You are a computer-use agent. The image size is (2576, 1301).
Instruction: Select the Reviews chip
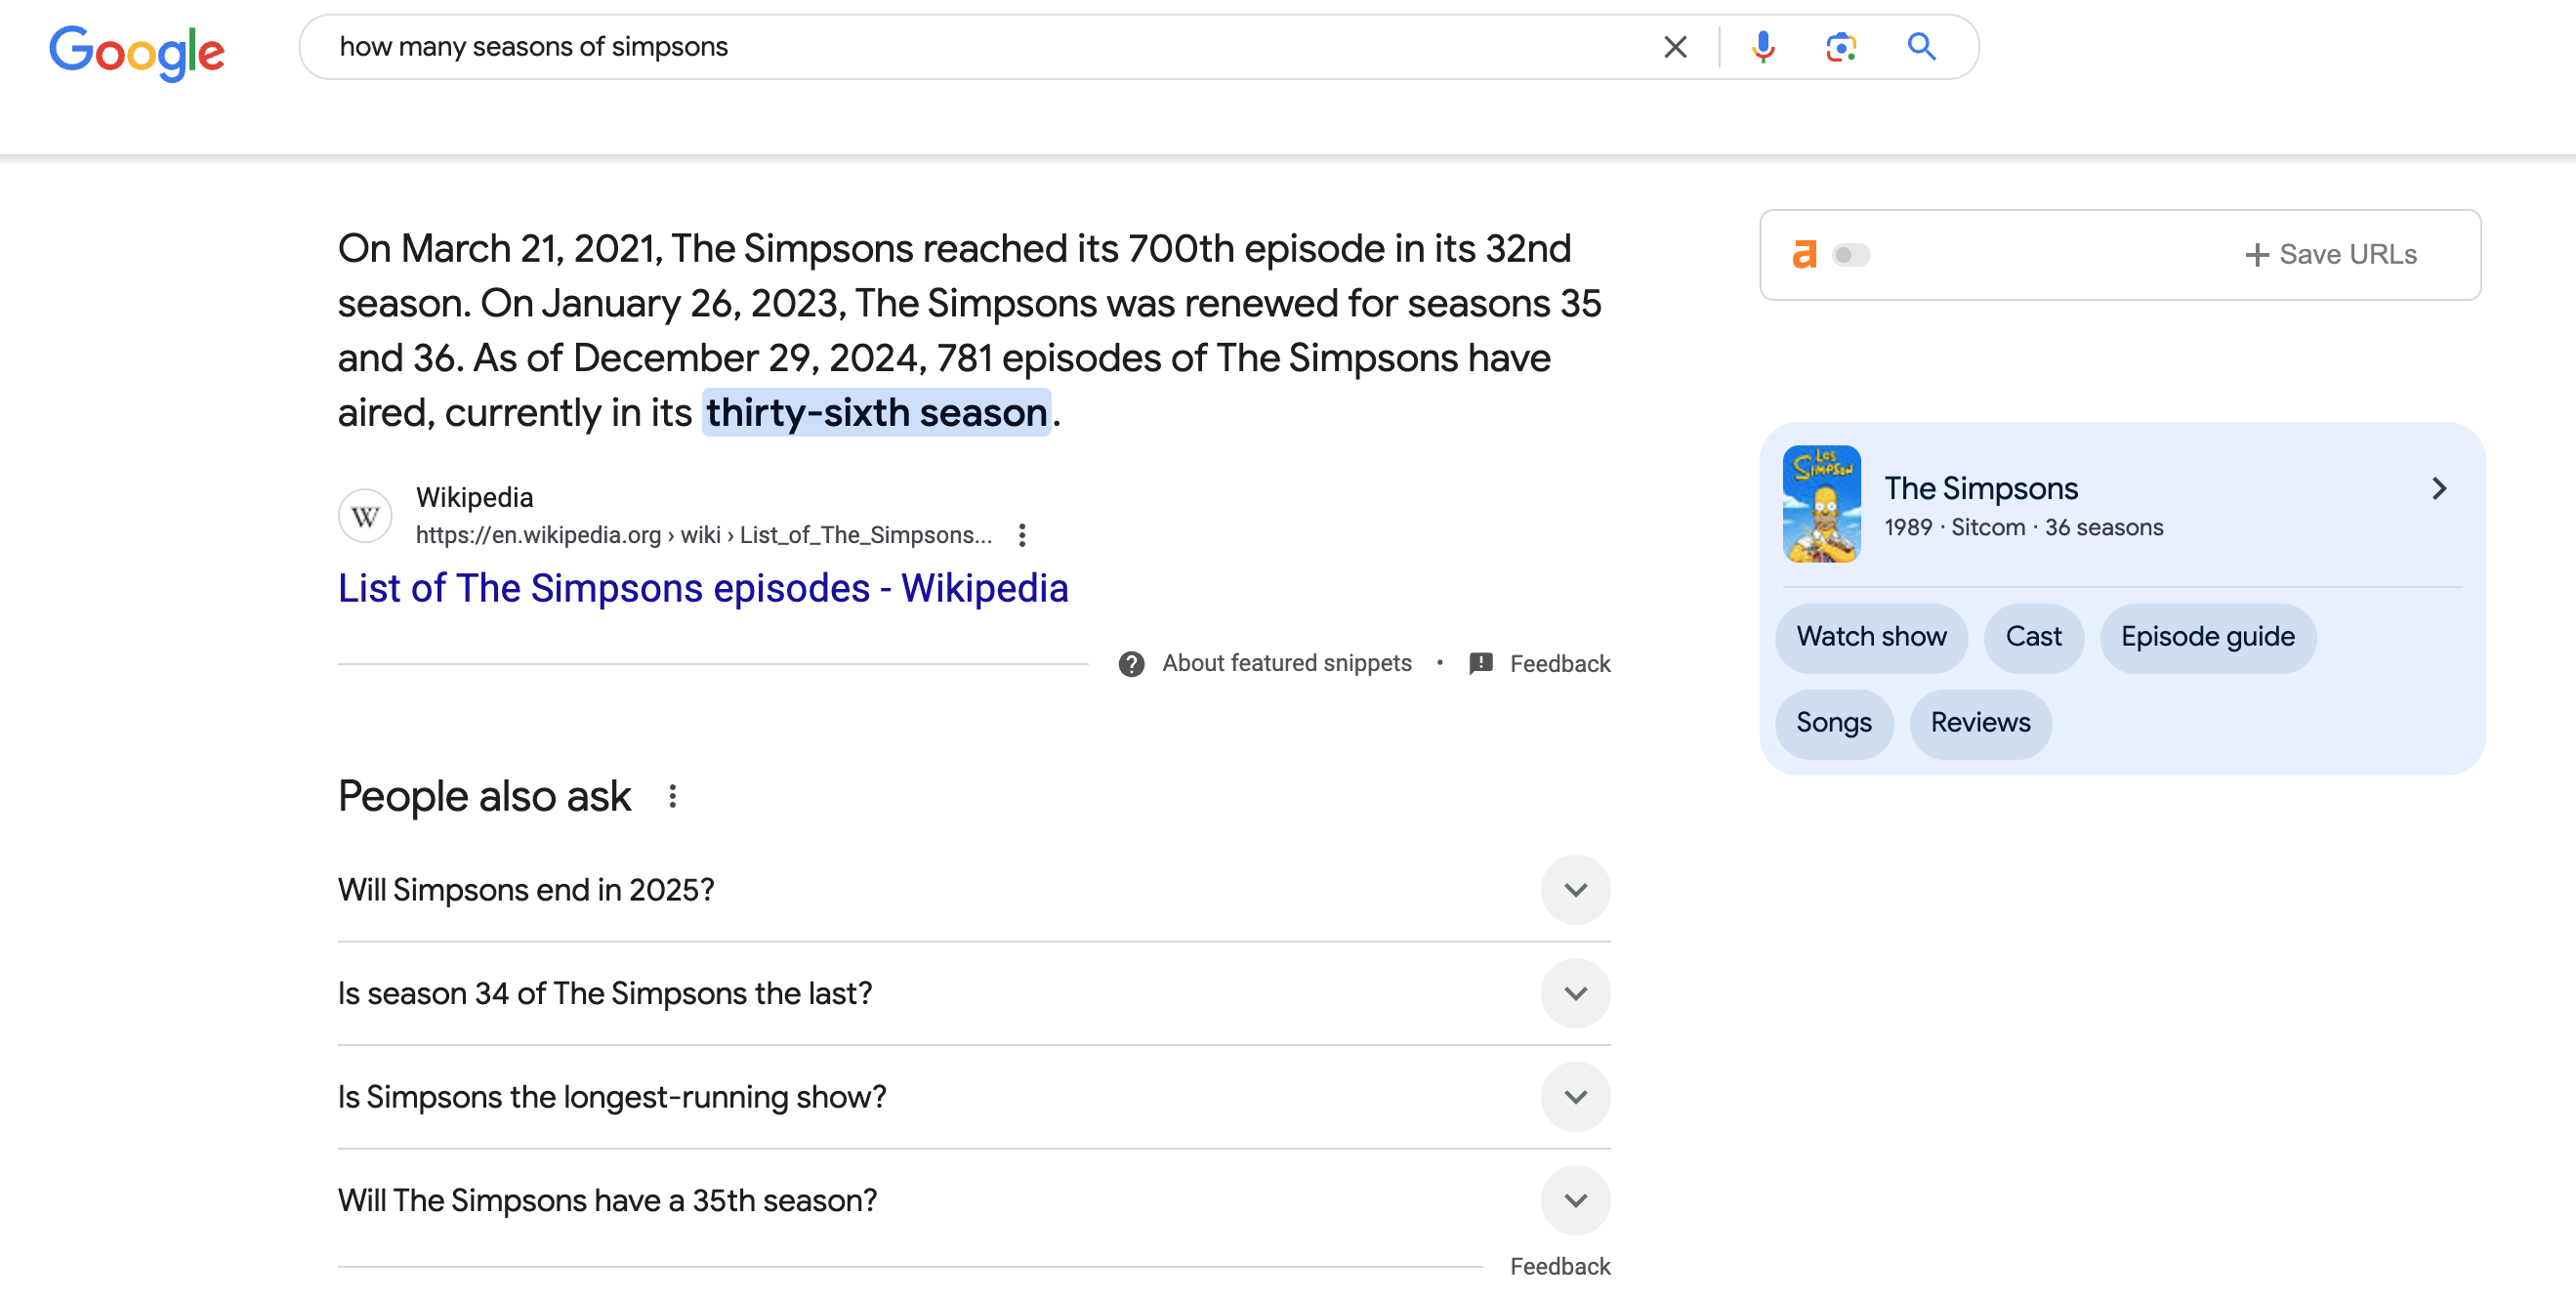(x=1980, y=724)
